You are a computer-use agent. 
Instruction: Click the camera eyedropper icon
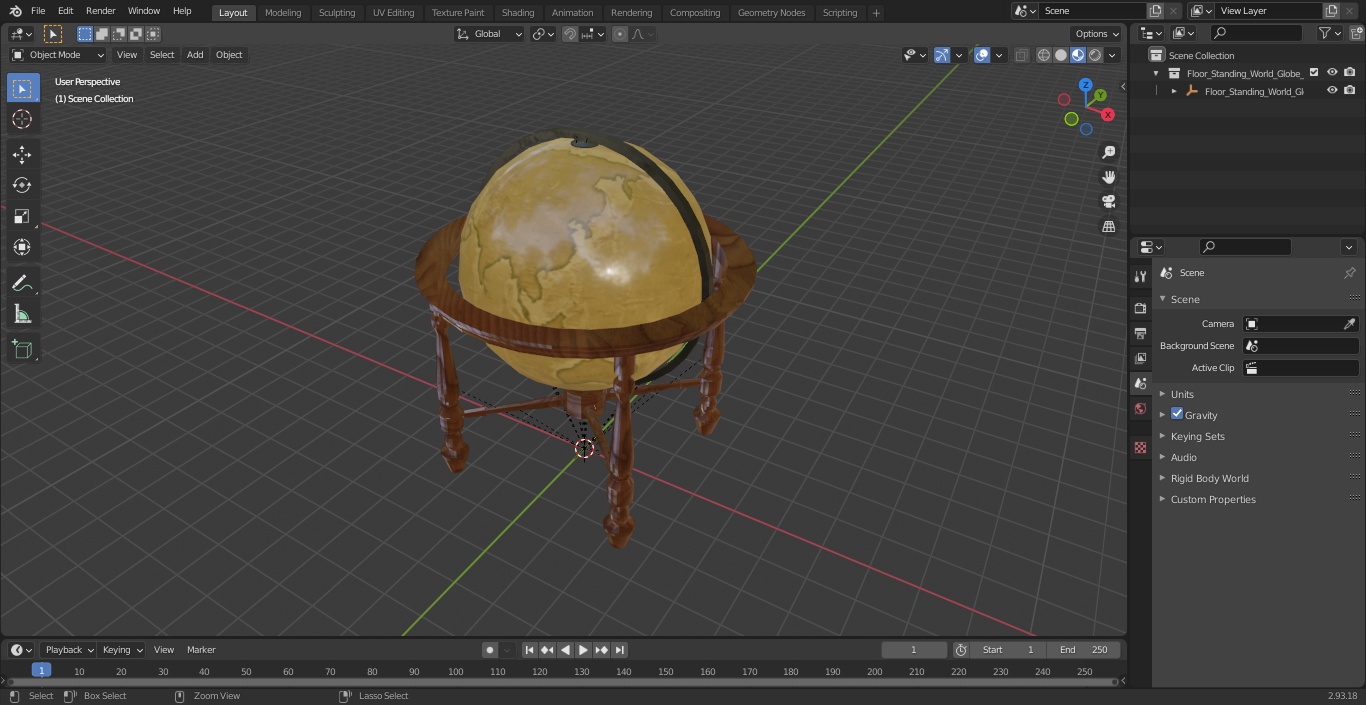(x=1349, y=324)
